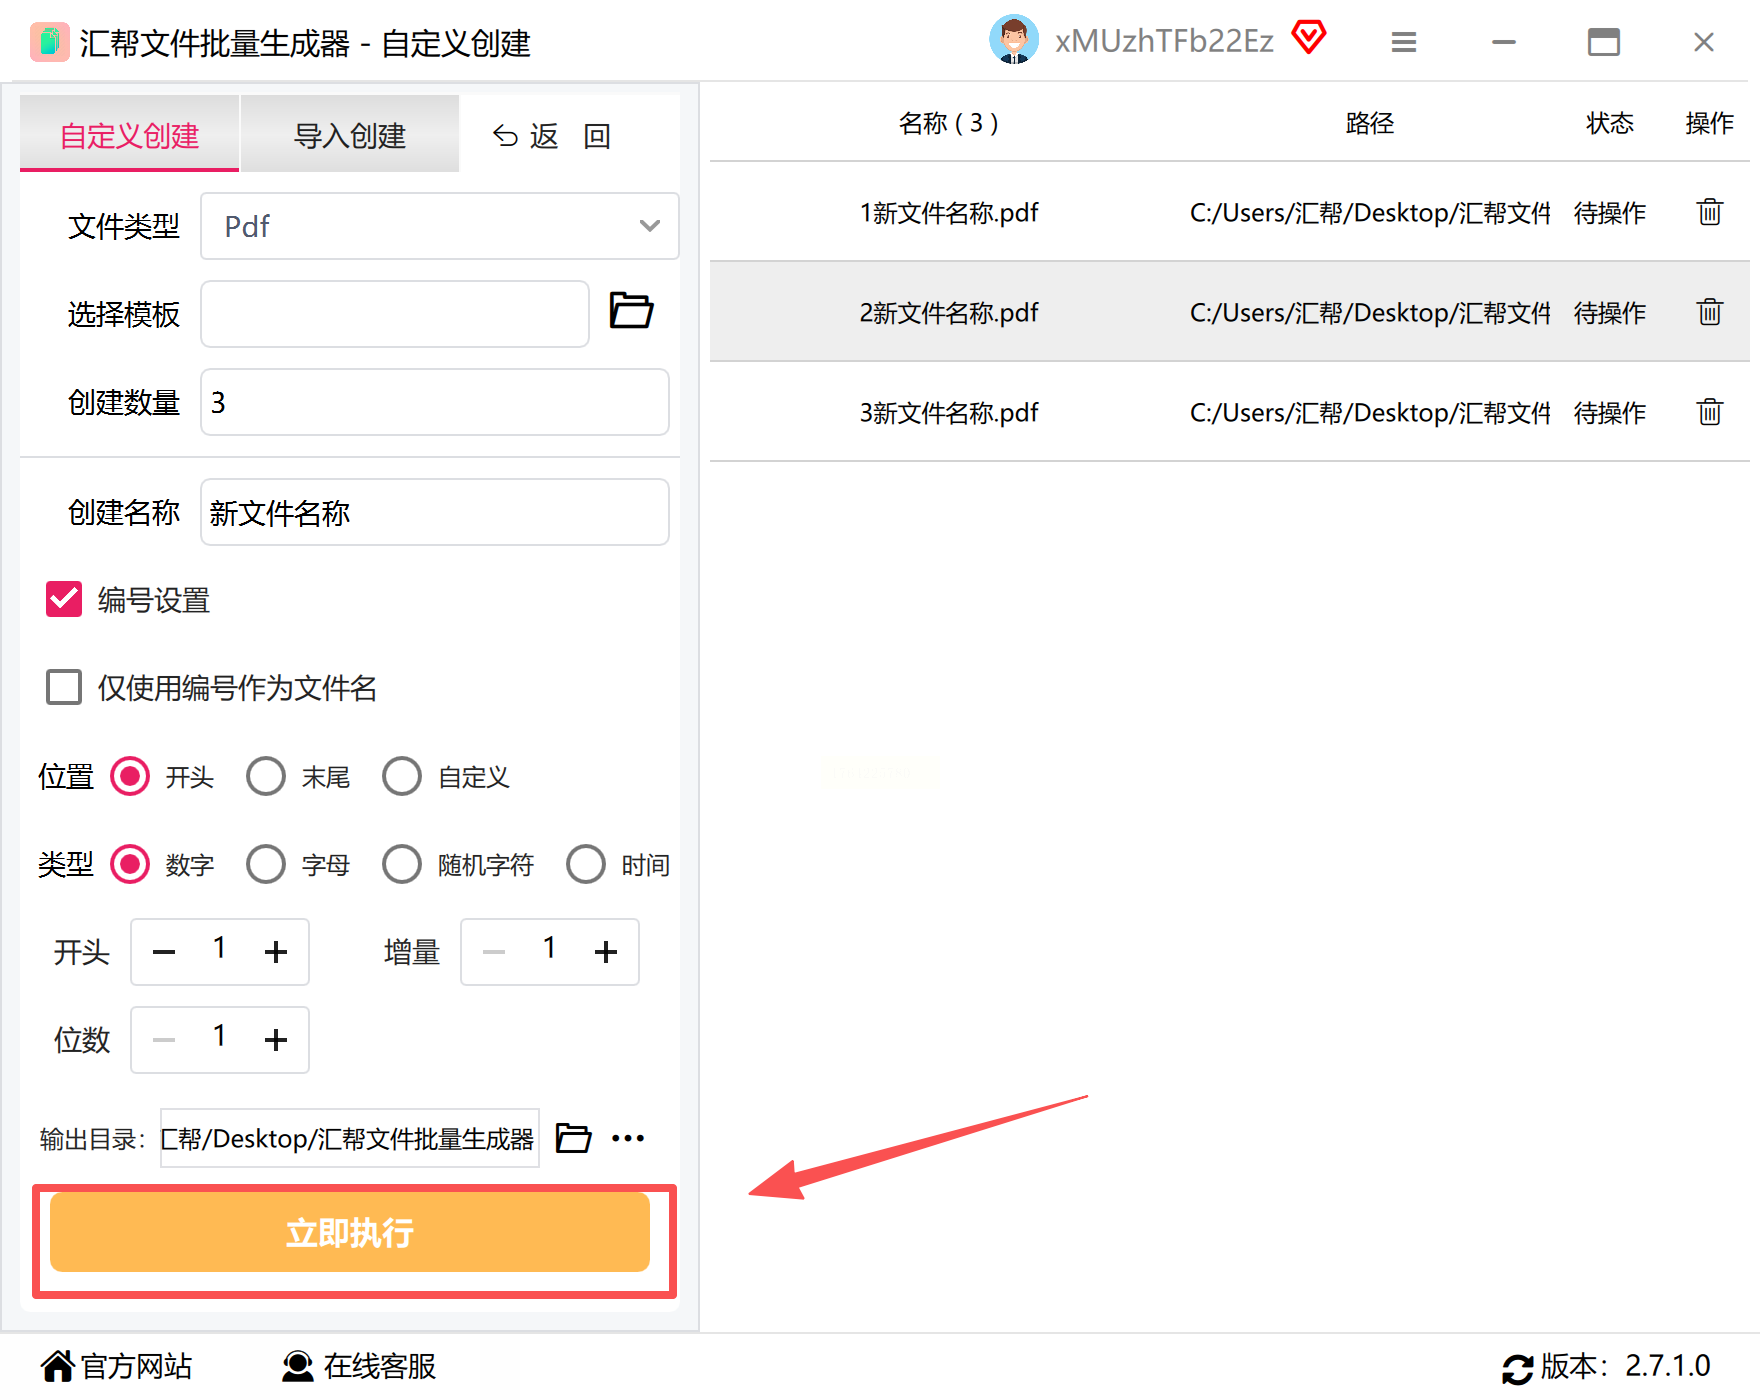Click the 创建名称 input field
Screen dimensions: 1760x1400
(x=435, y=512)
